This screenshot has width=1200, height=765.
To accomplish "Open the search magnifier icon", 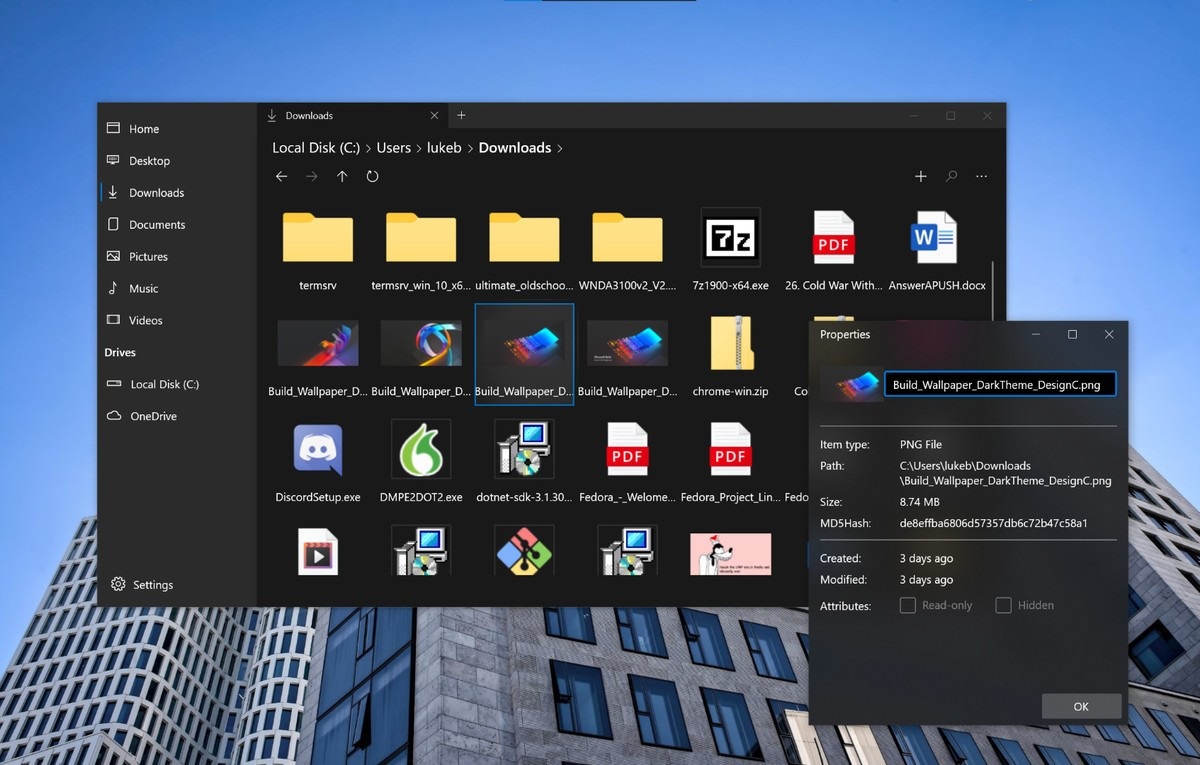I will click(x=951, y=177).
